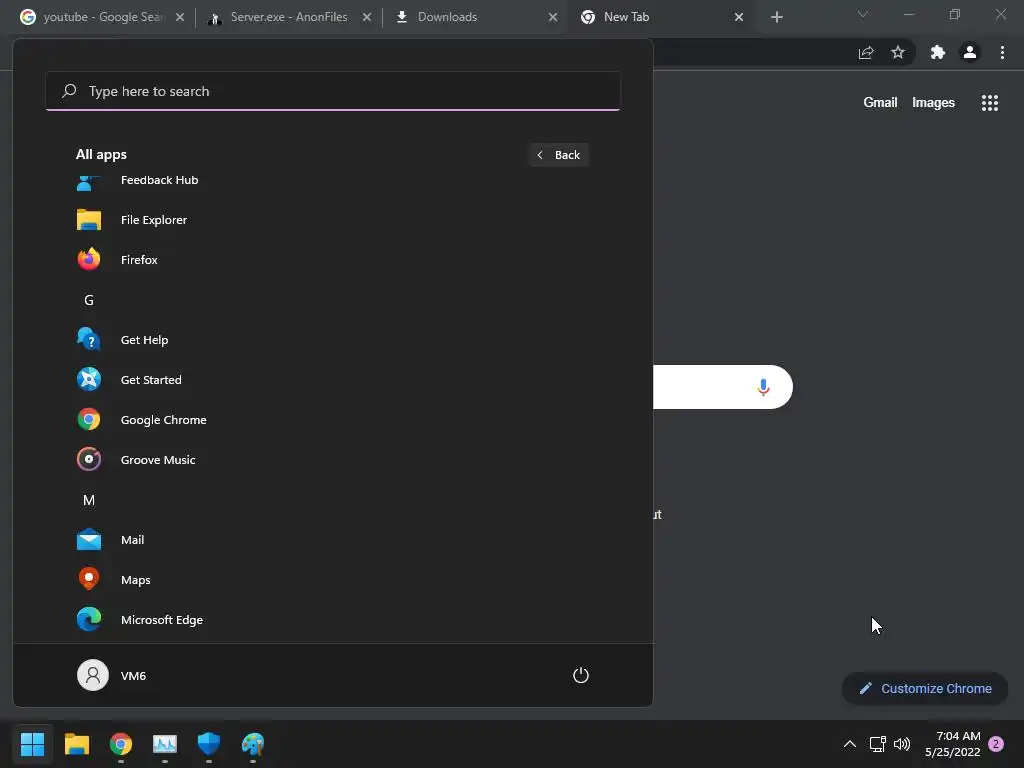The width and height of the screenshot is (1024, 768).
Task: Start voice search with the microphone
Action: 763,387
